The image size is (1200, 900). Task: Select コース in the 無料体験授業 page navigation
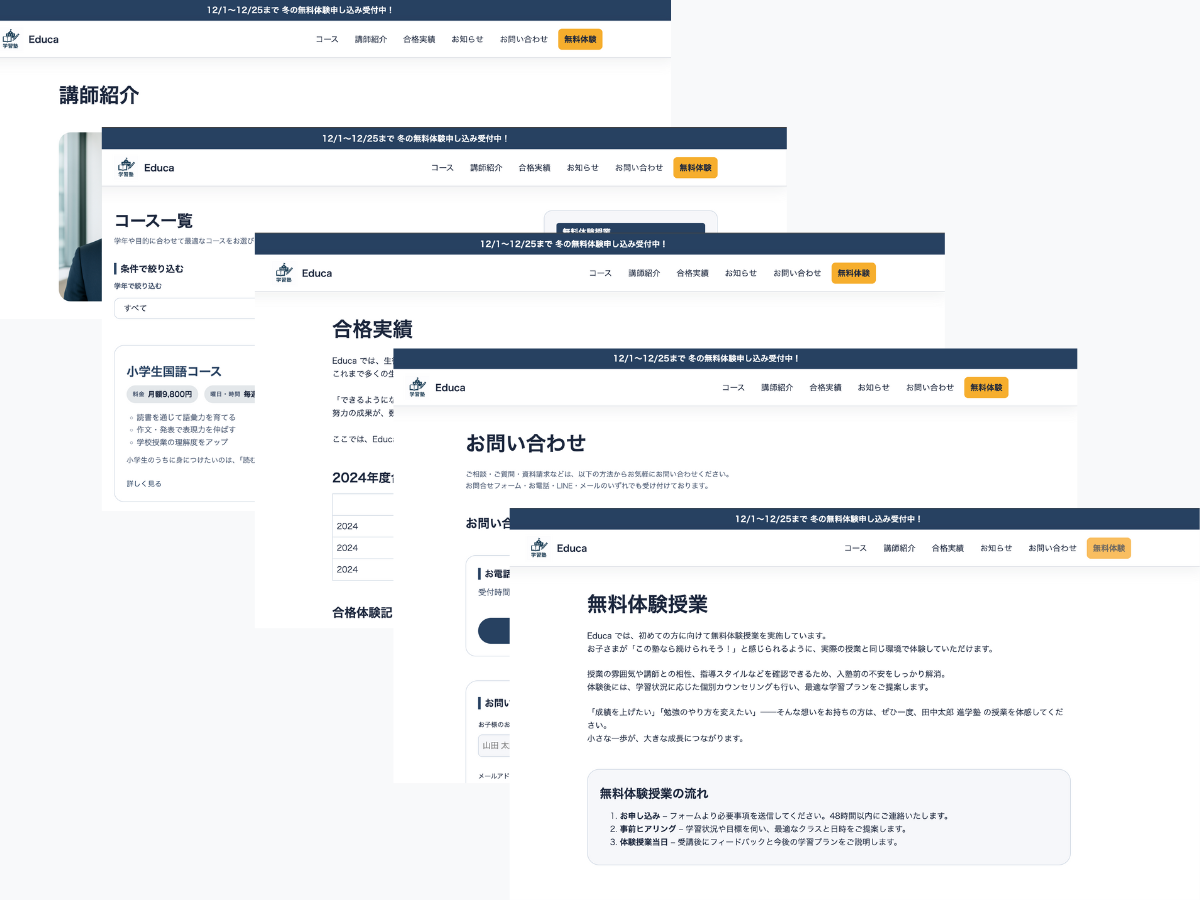pos(855,548)
